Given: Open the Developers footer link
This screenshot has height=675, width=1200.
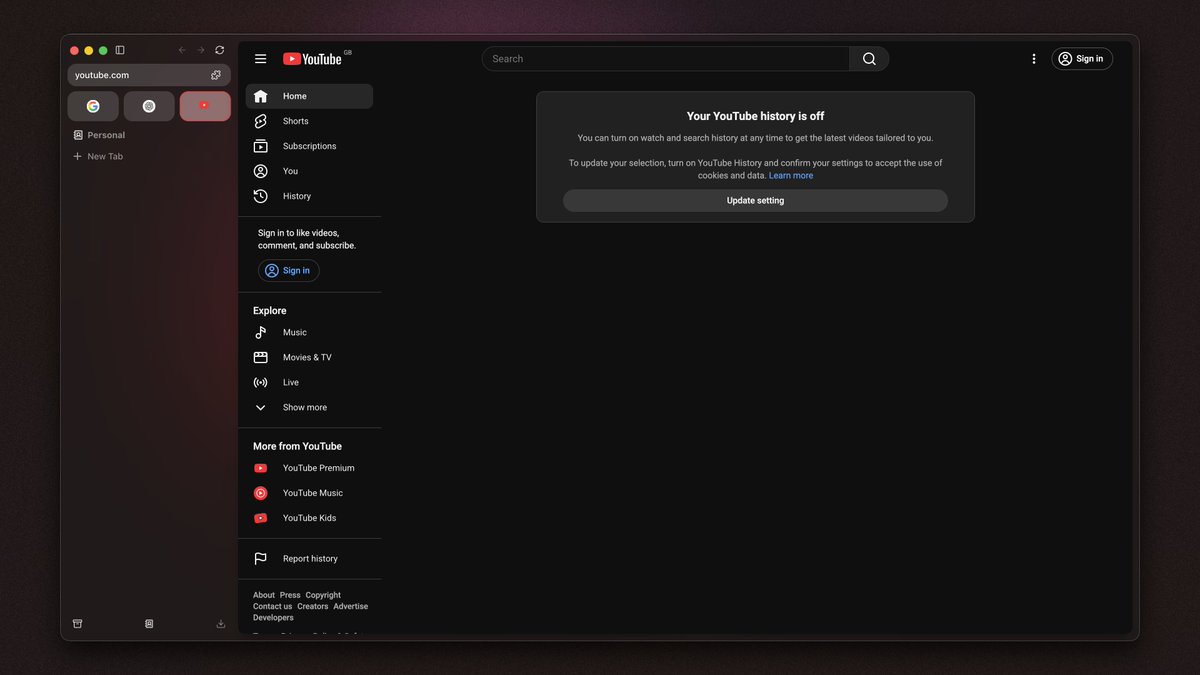Looking at the screenshot, I should pos(273,618).
